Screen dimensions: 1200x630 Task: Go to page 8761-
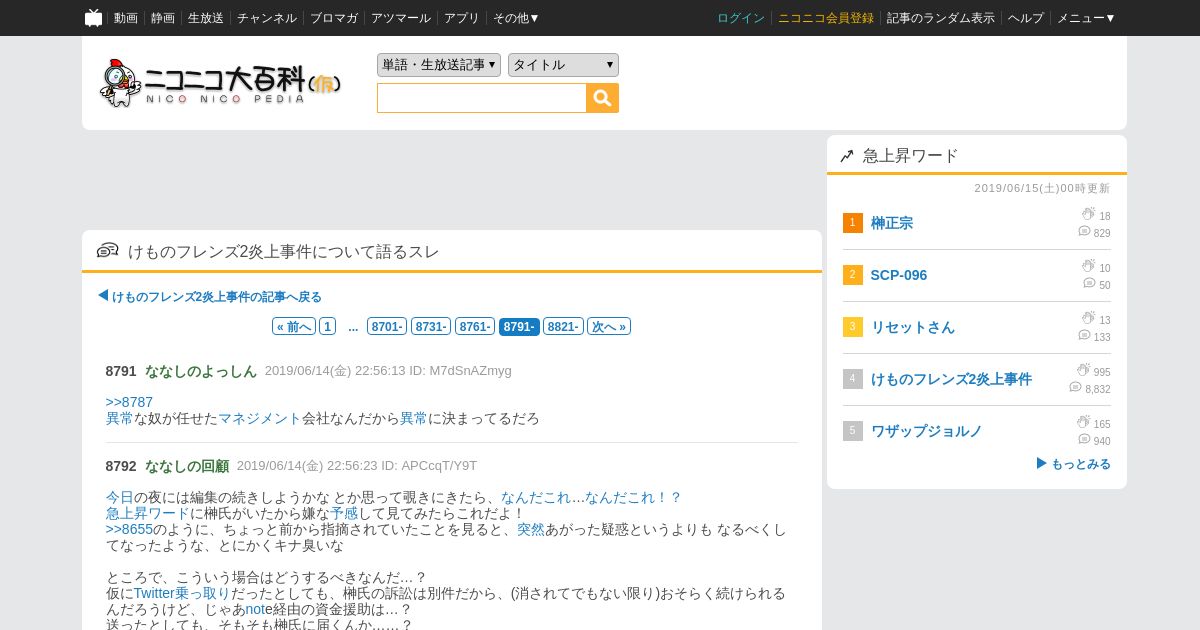tap(475, 327)
